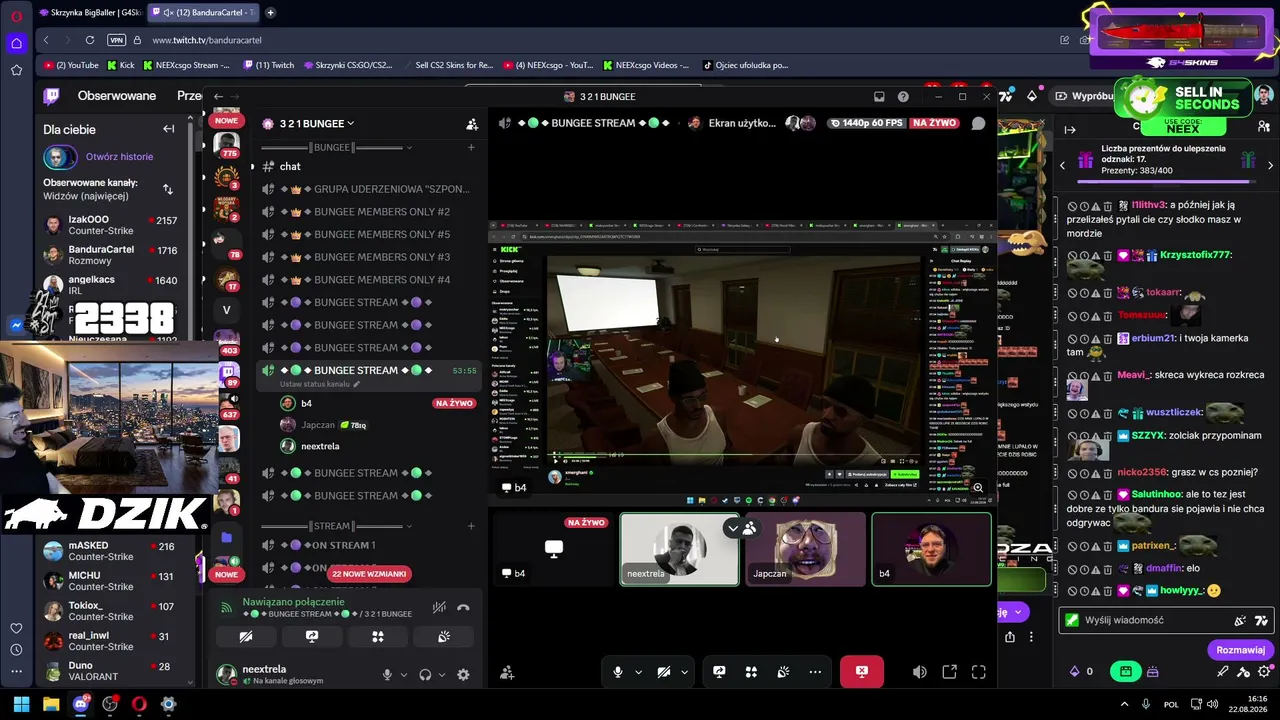1280x720 pixels.
Task: Jump to 22 NOWE WZMIANKI mentions
Action: click(370, 574)
